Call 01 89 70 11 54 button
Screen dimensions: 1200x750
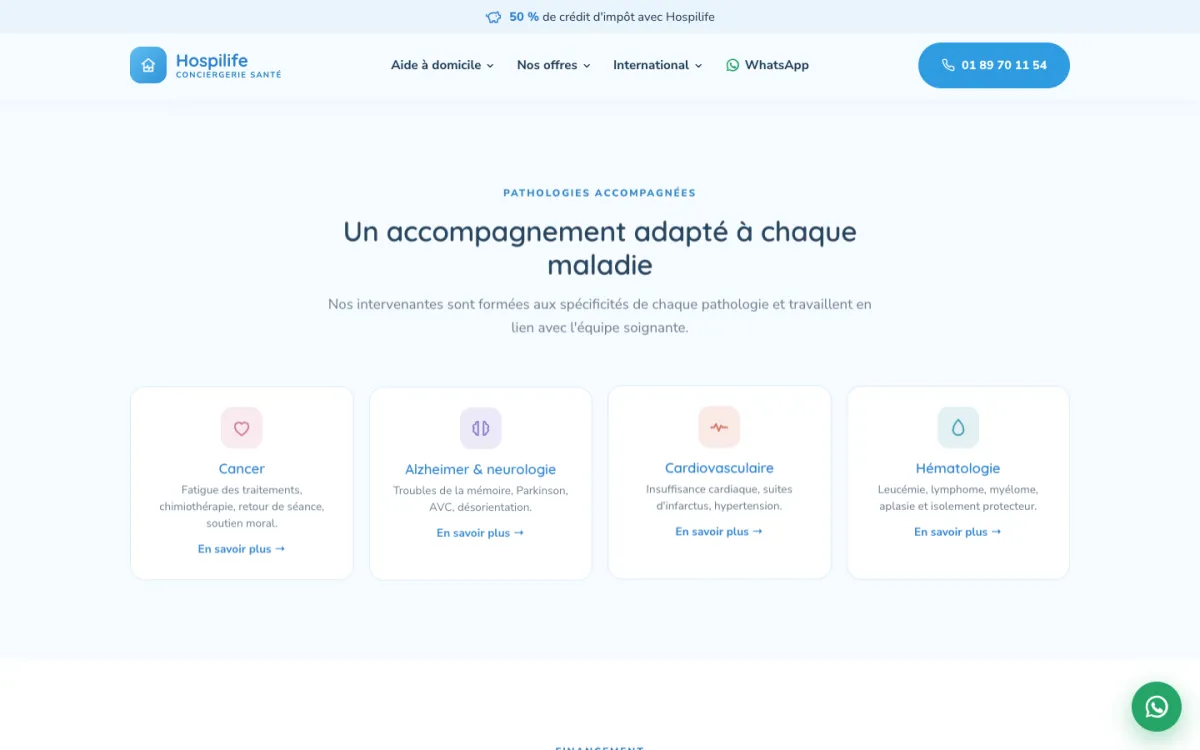click(994, 65)
